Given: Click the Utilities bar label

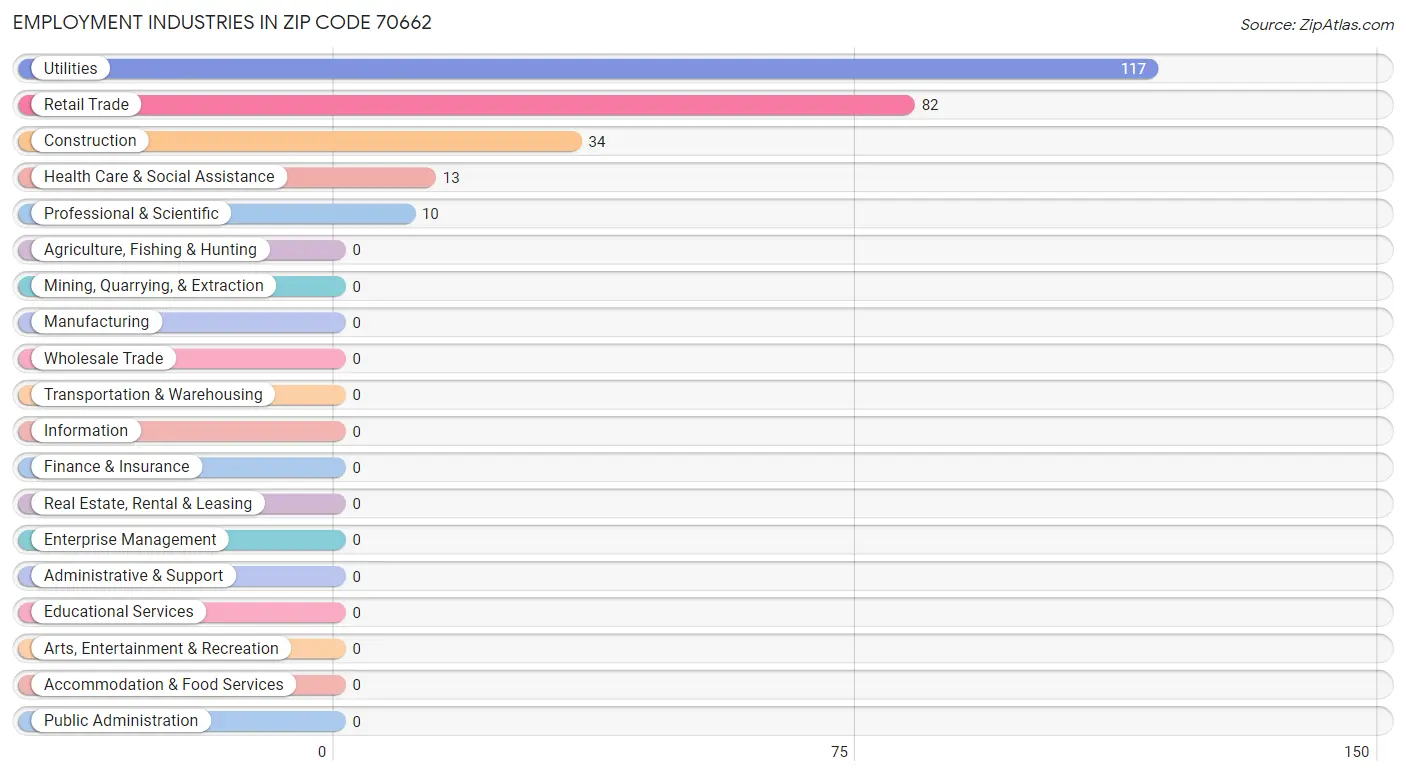Looking at the screenshot, I should click(71, 68).
